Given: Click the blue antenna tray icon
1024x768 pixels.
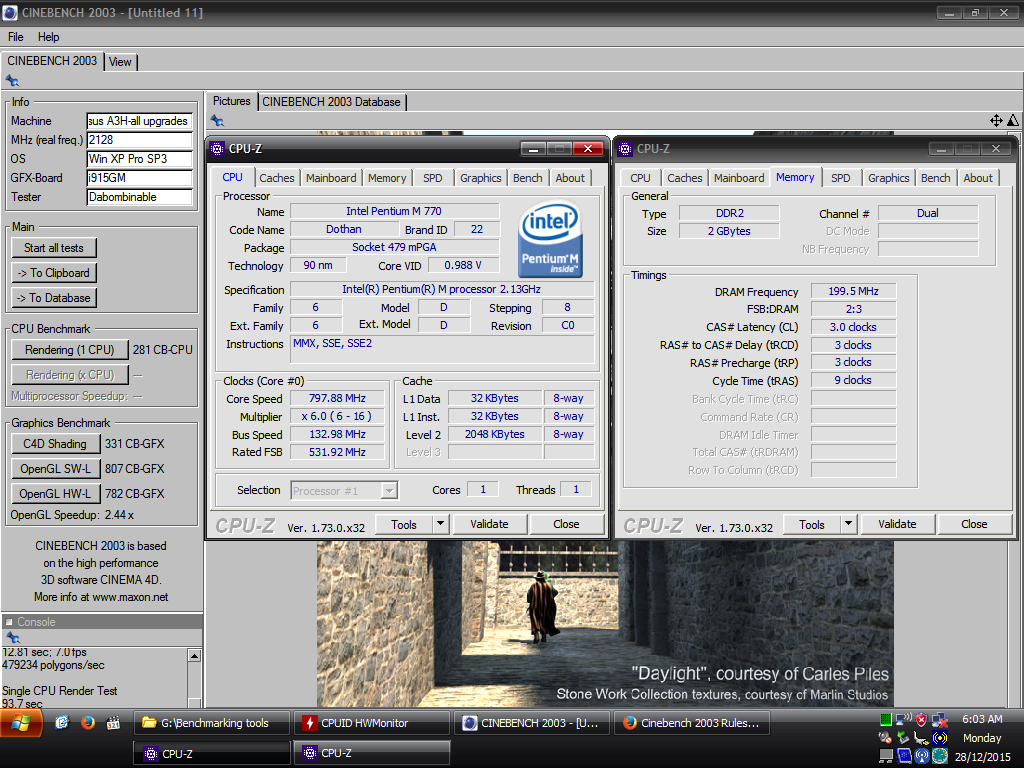Looking at the screenshot, I should 921,756.
